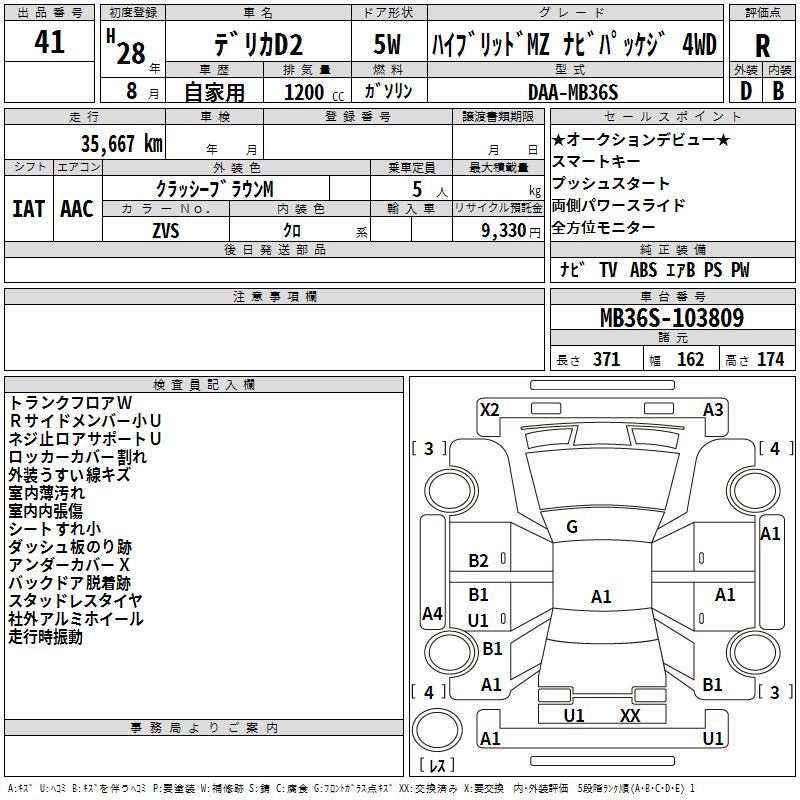This screenshot has width=800, height=800.
Task: Click the スマートキー sales point
Action: point(596,162)
